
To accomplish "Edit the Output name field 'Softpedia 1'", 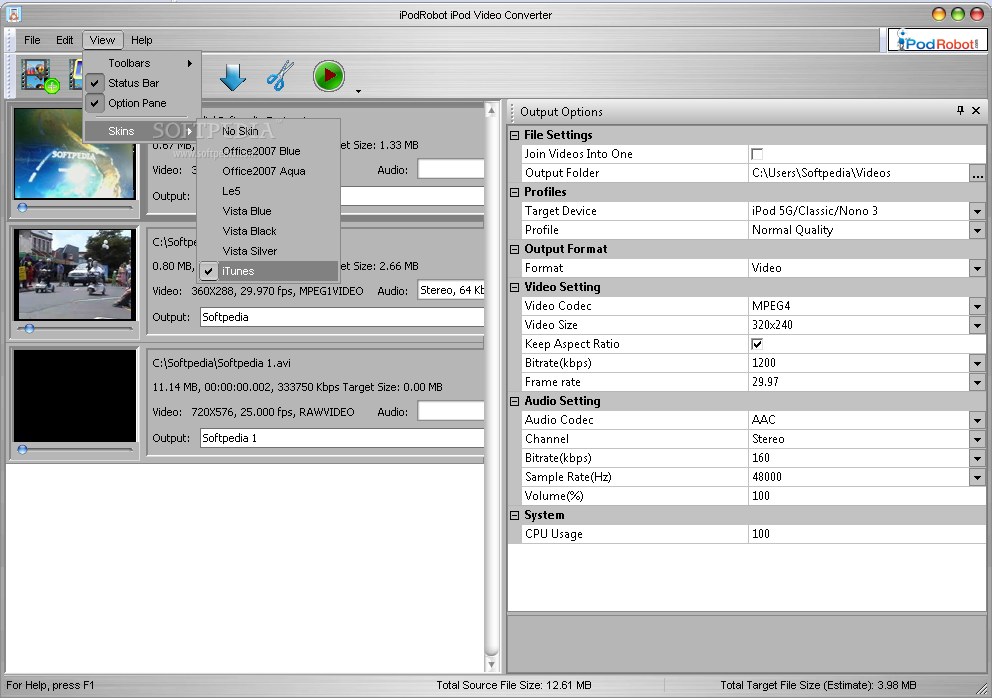I will click(342, 438).
